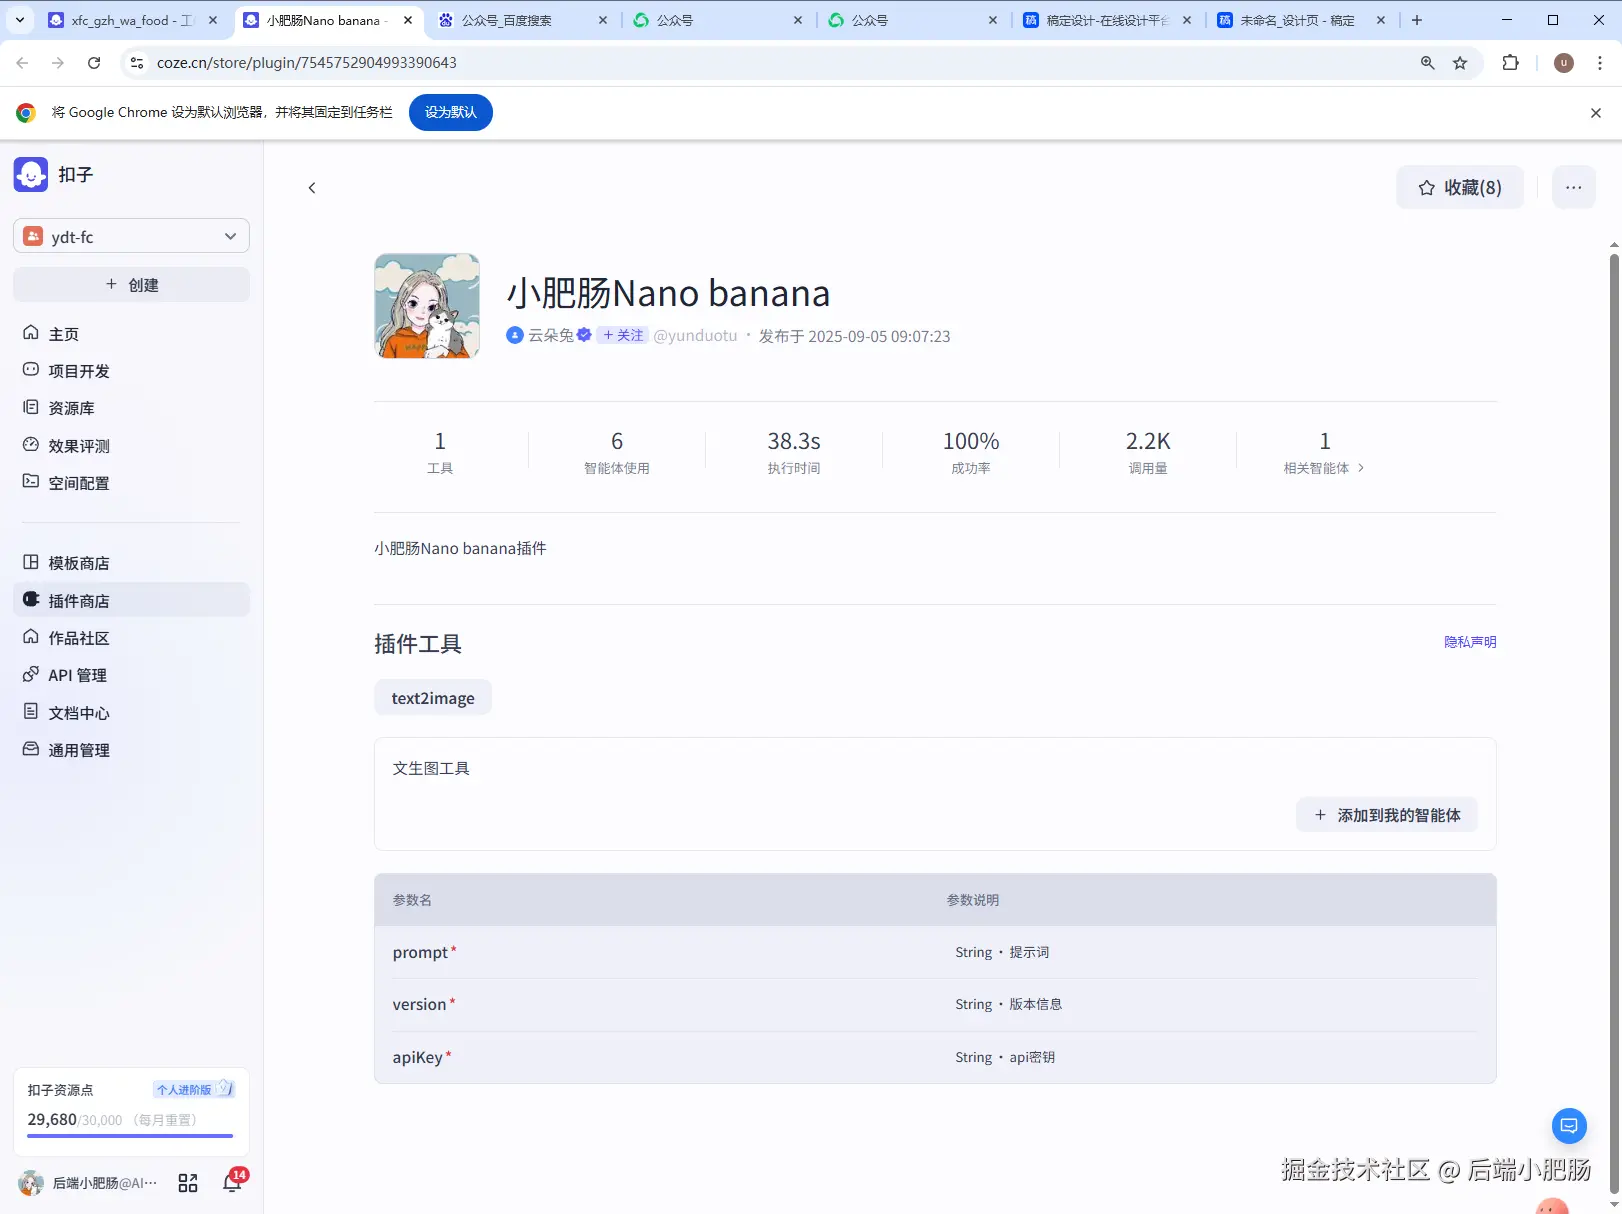
Task: Bookmark this page with the star icon
Action: (x=1460, y=63)
